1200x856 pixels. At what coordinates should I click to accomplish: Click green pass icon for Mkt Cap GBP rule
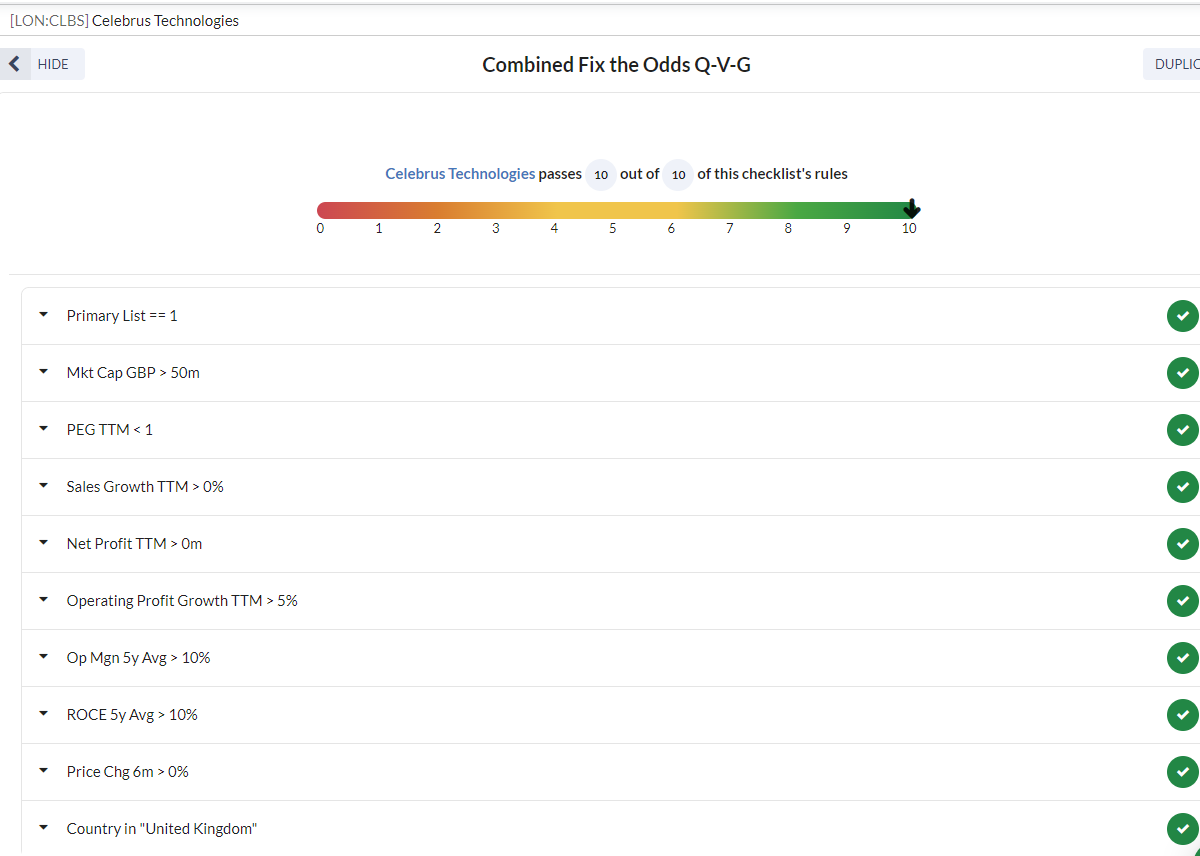[x=1182, y=373]
